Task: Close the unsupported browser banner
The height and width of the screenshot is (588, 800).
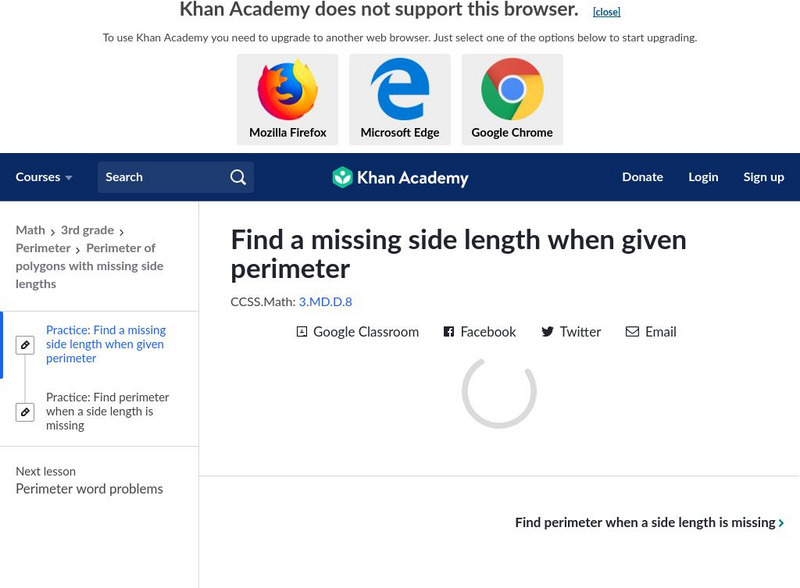Action: [606, 12]
